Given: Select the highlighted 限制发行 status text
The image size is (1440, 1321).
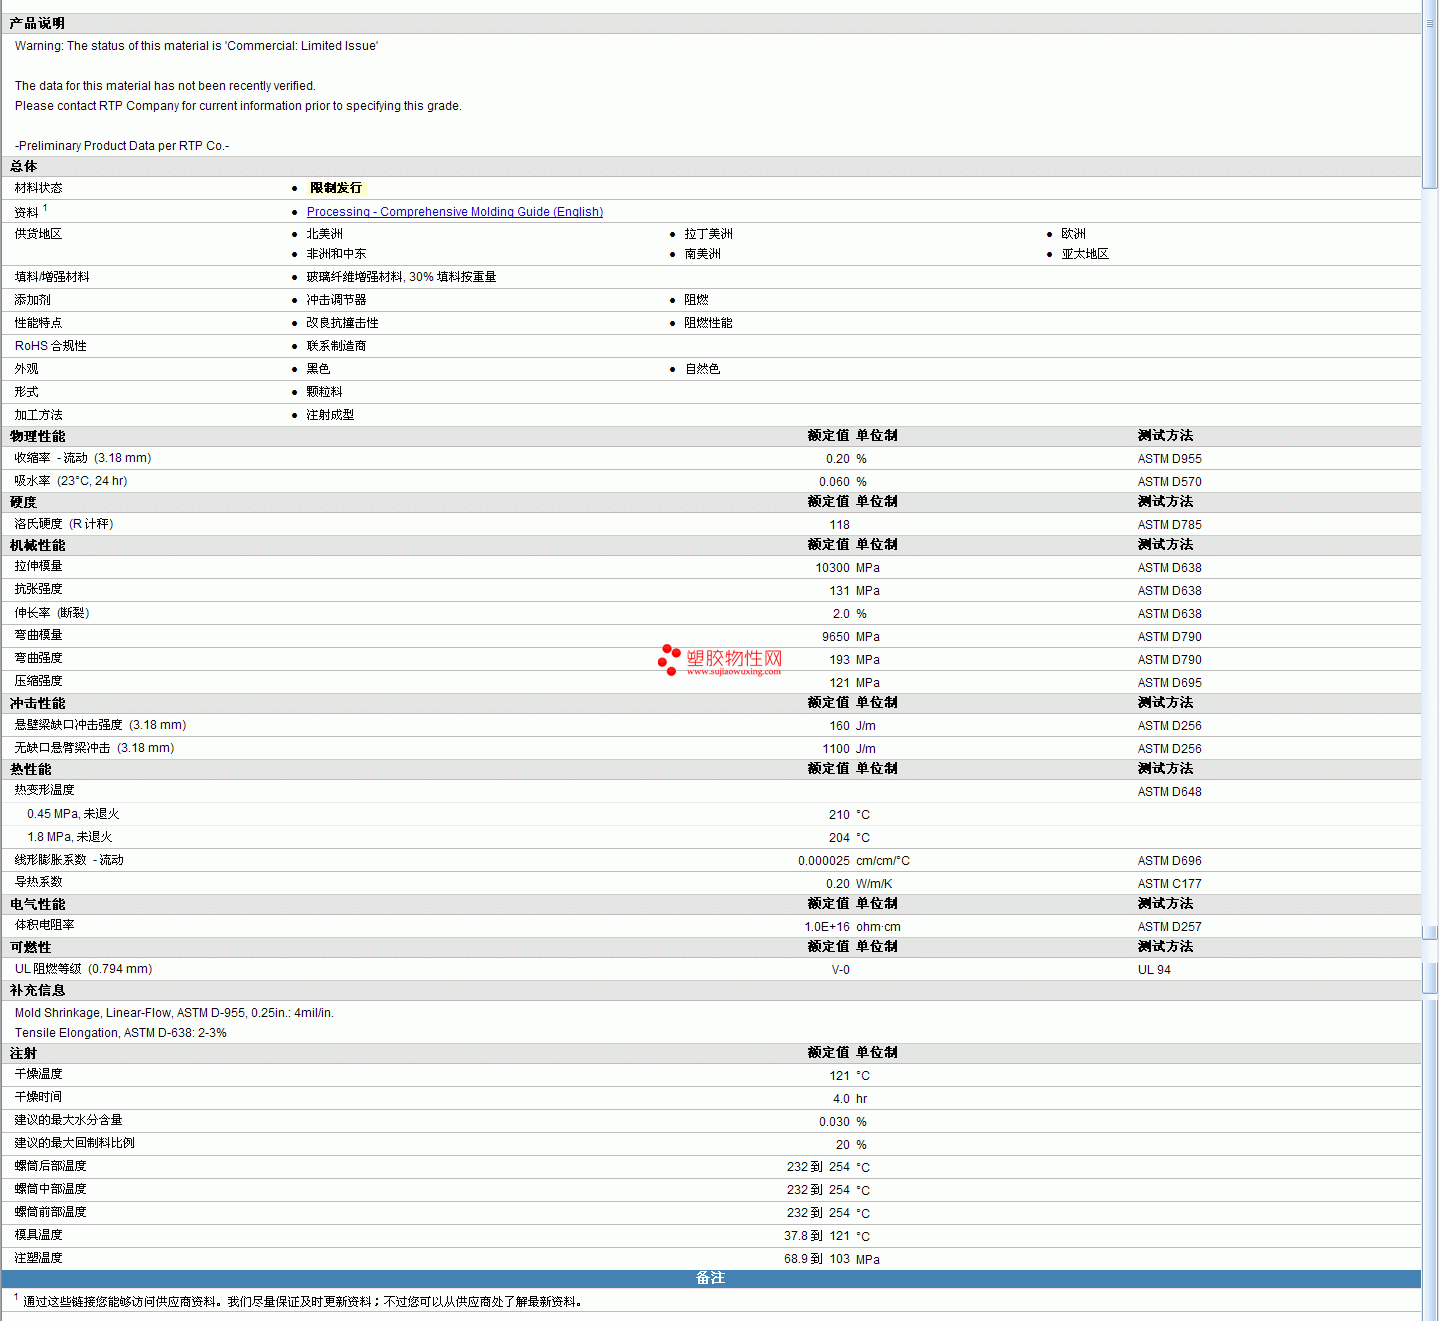Looking at the screenshot, I should [336, 188].
